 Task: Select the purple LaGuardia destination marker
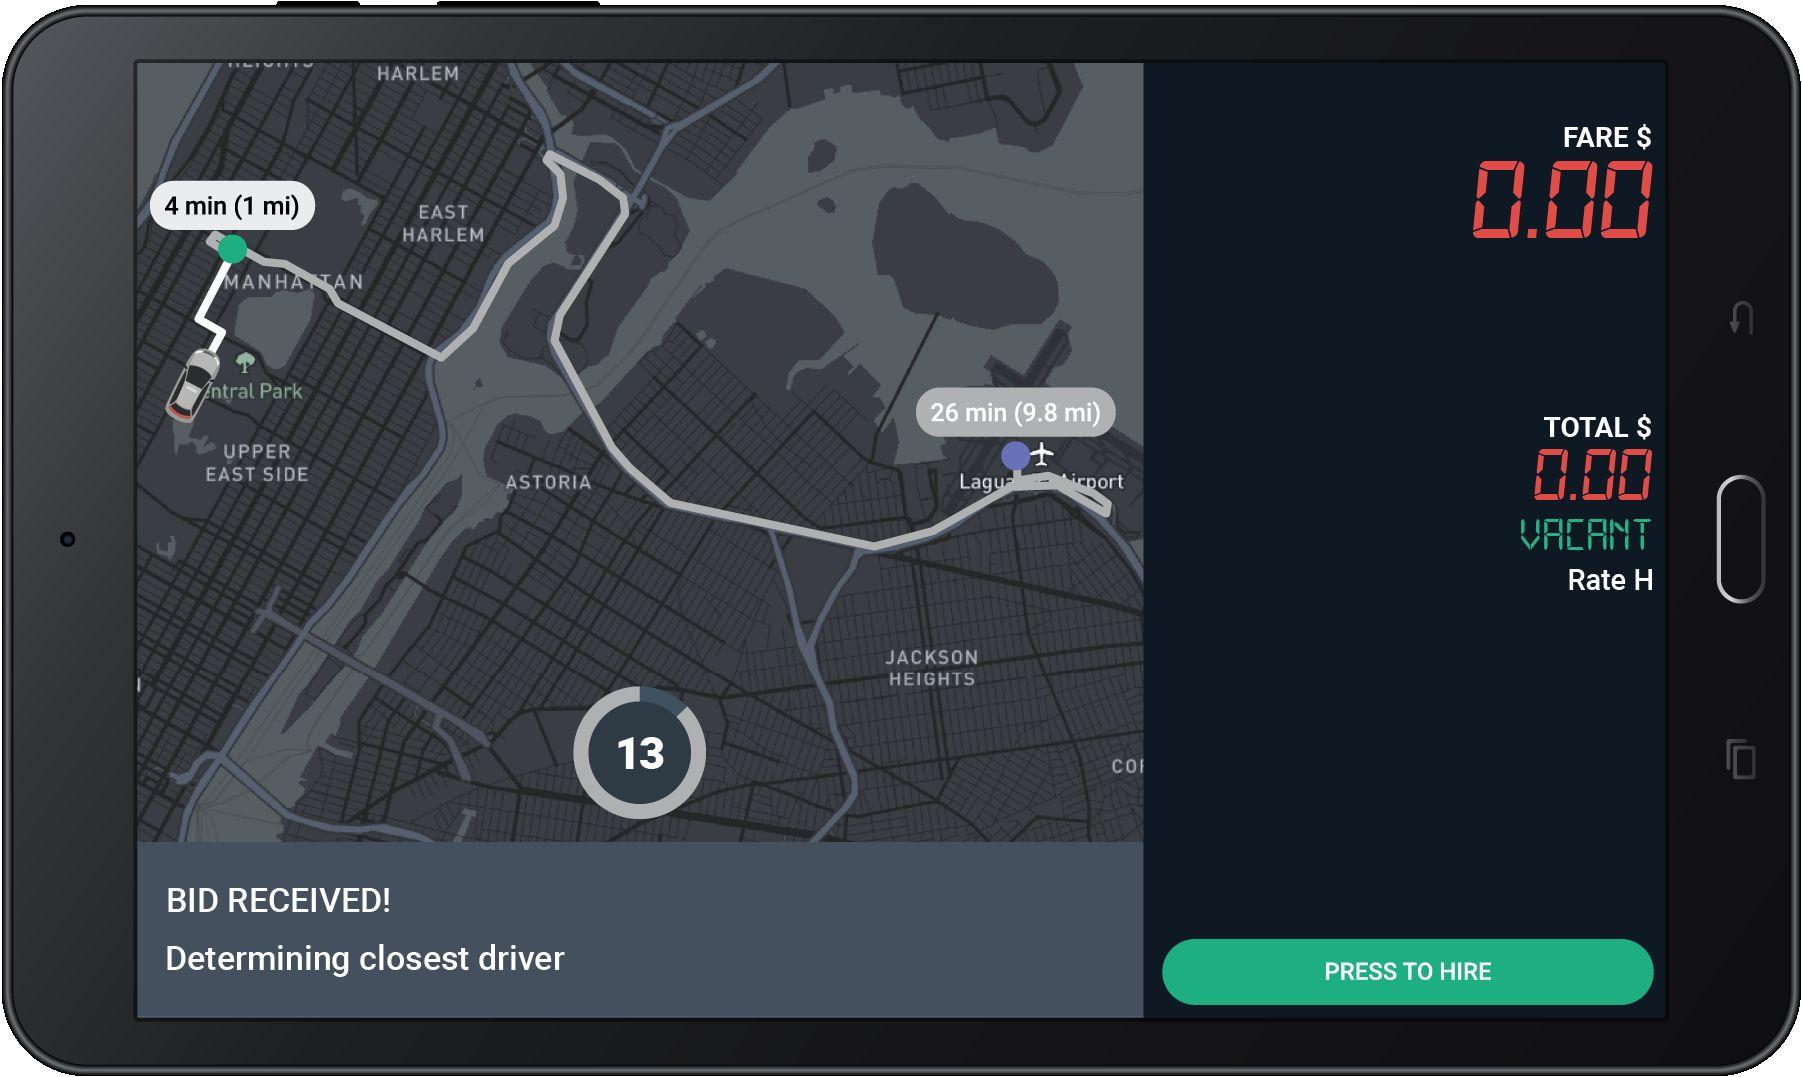pyautogui.click(x=1015, y=456)
